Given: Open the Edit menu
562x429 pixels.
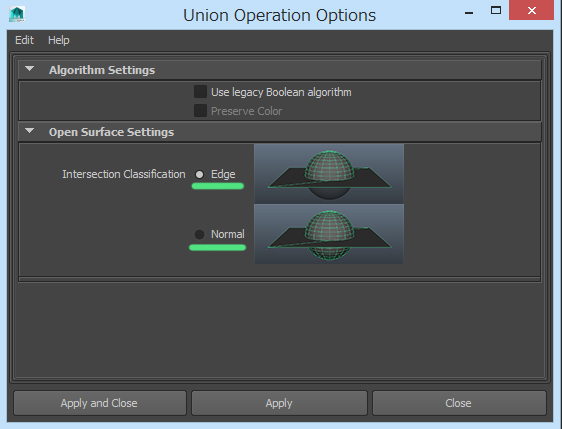Looking at the screenshot, I should tap(24, 40).
